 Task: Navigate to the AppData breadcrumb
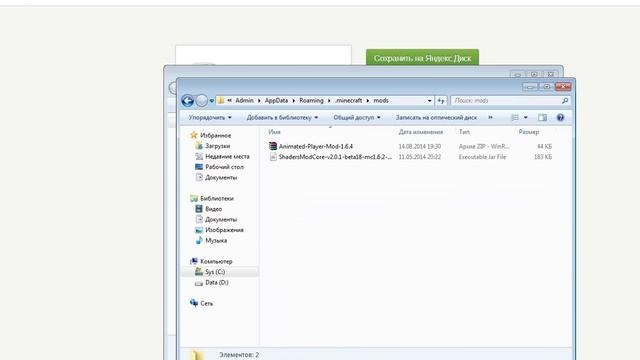(x=276, y=100)
